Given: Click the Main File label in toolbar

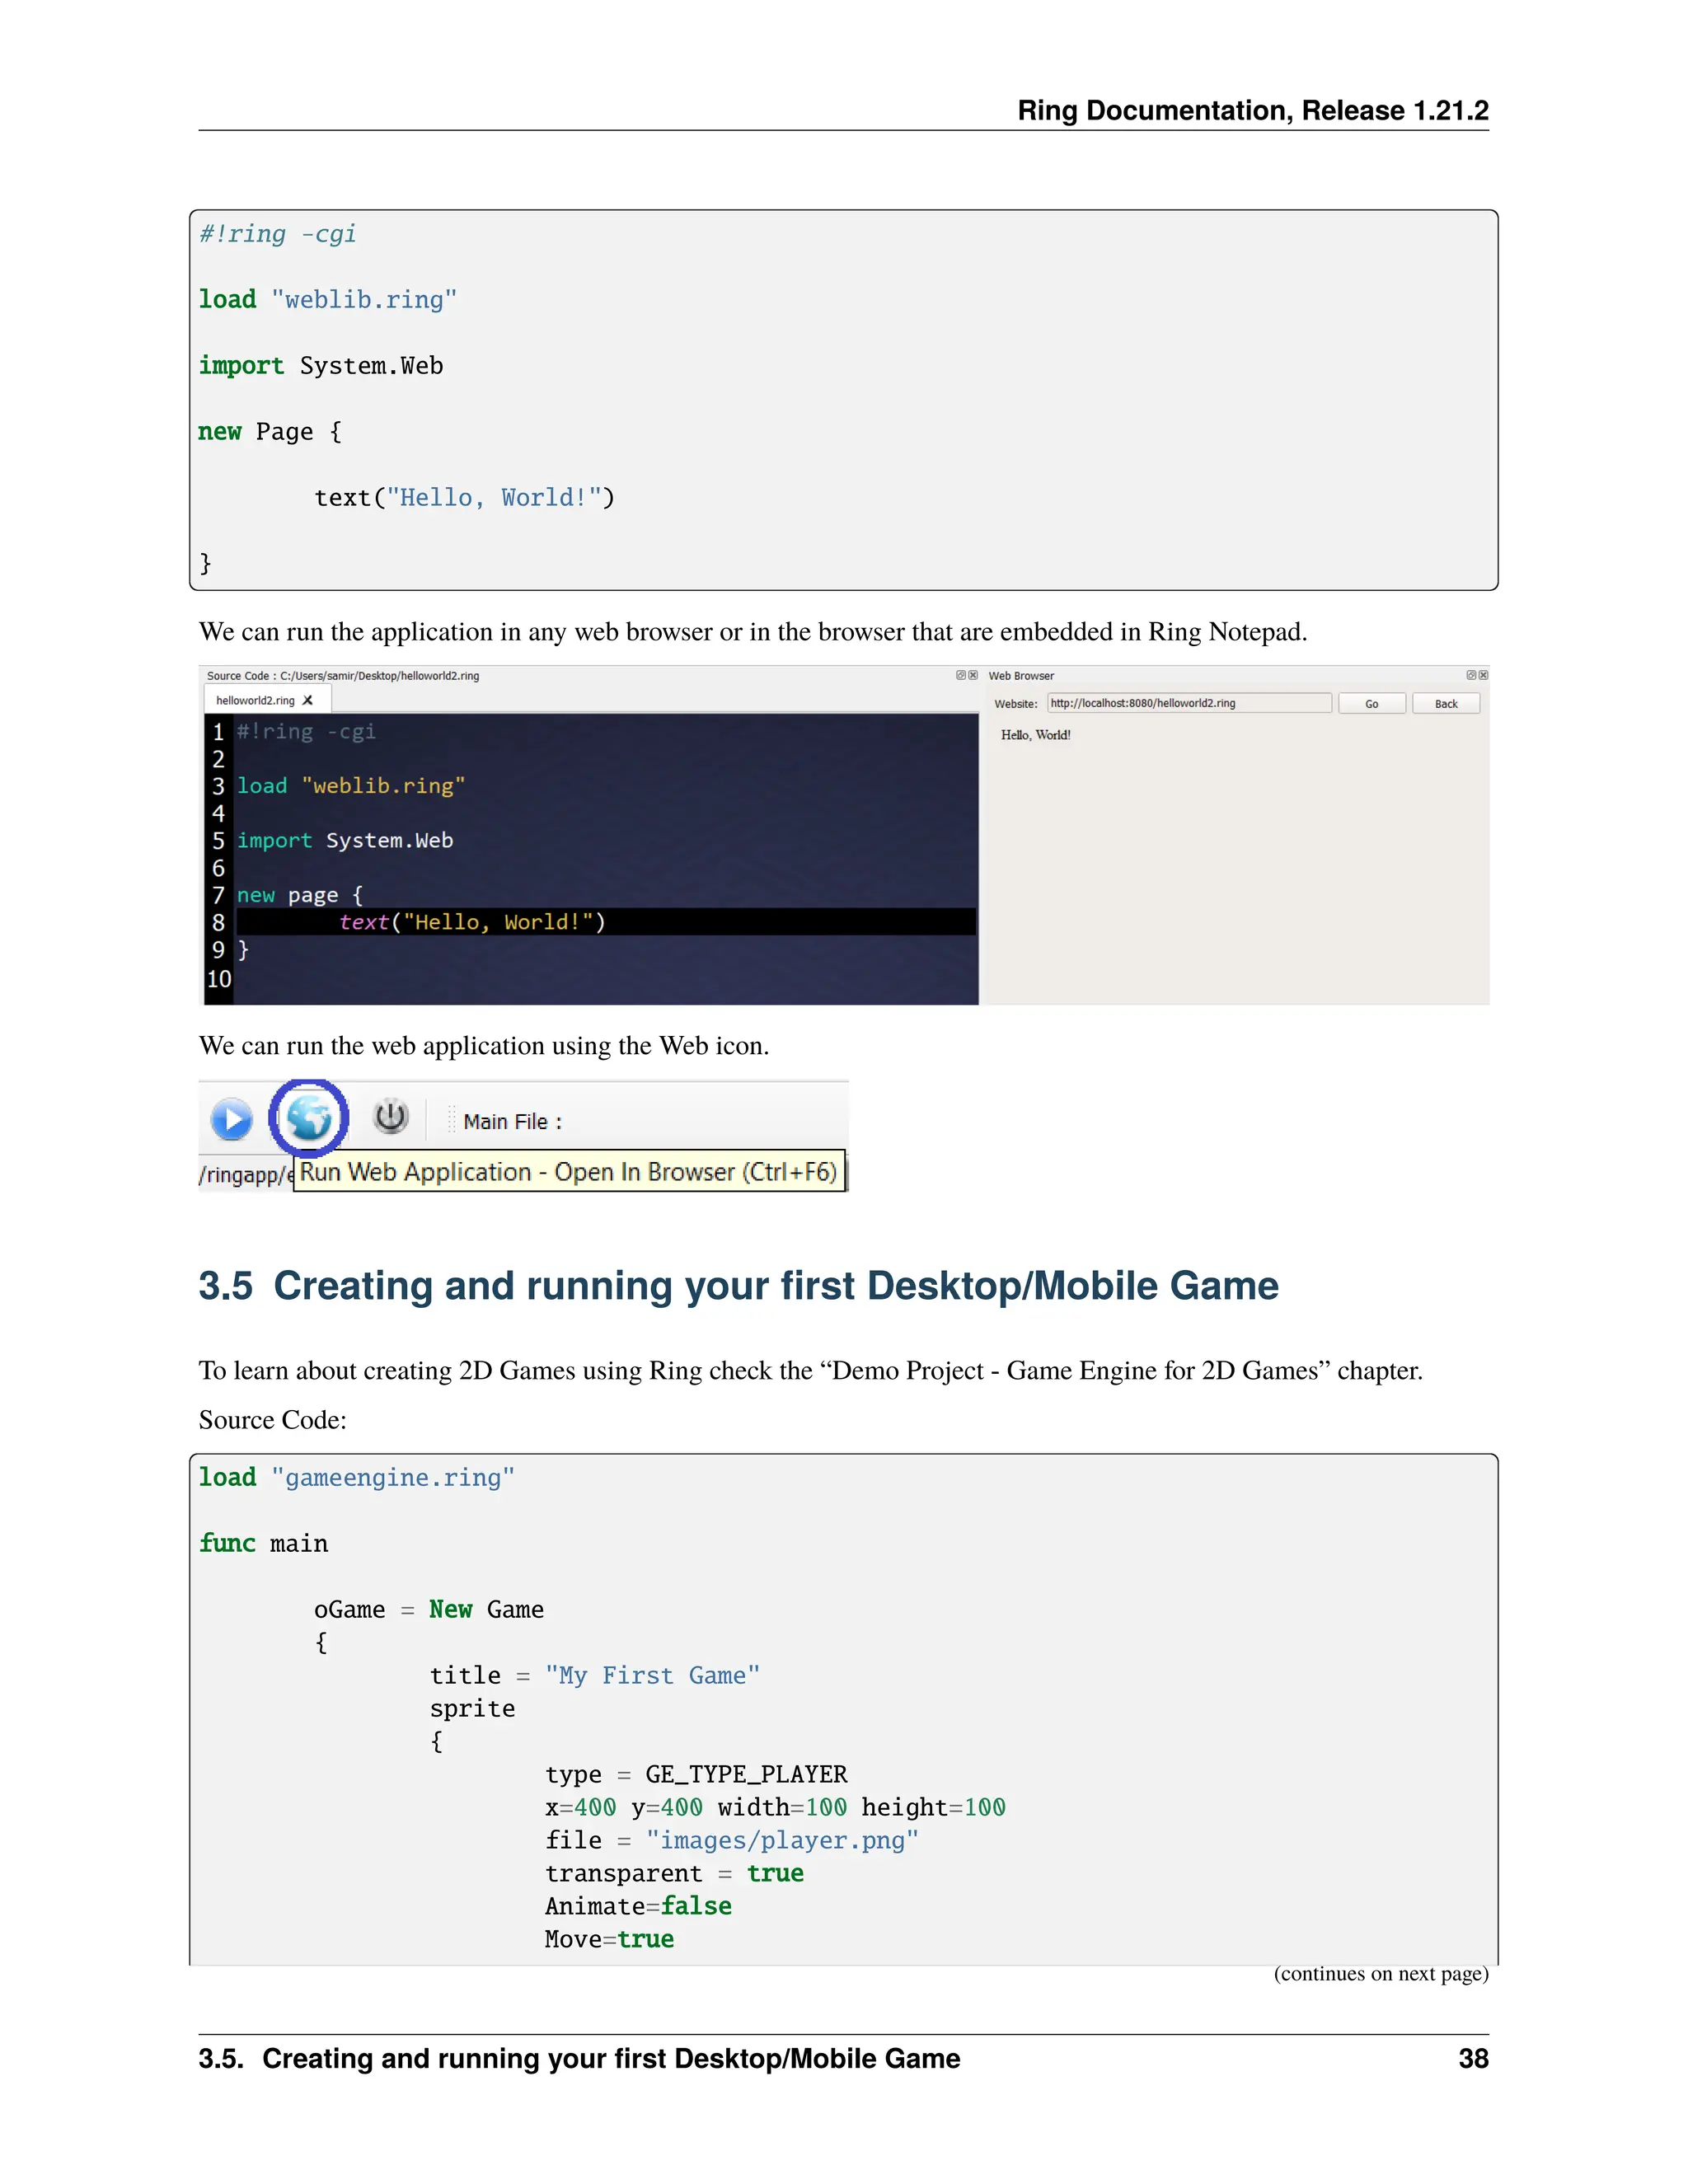Looking at the screenshot, I should coord(512,1122).
